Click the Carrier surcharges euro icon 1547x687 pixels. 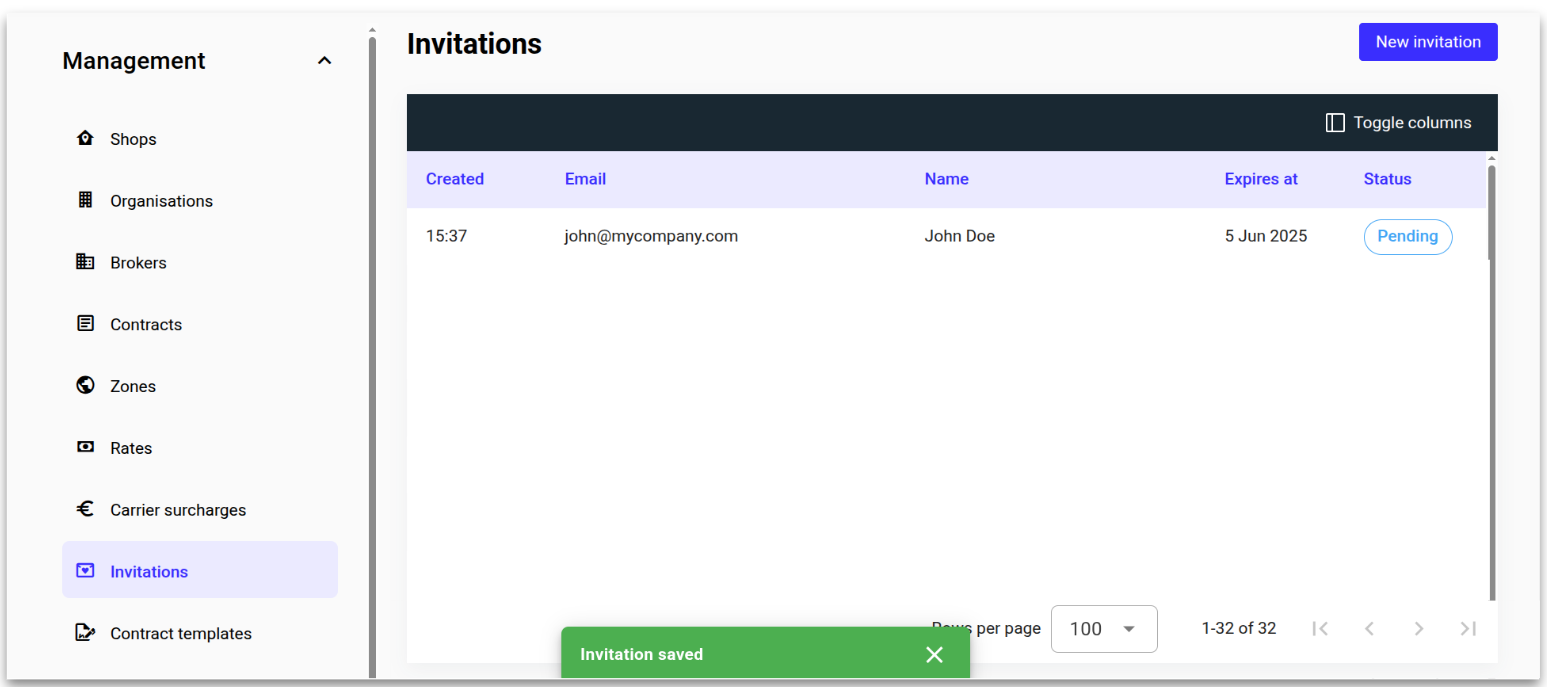pyautogui.click(x=85, y=509)
